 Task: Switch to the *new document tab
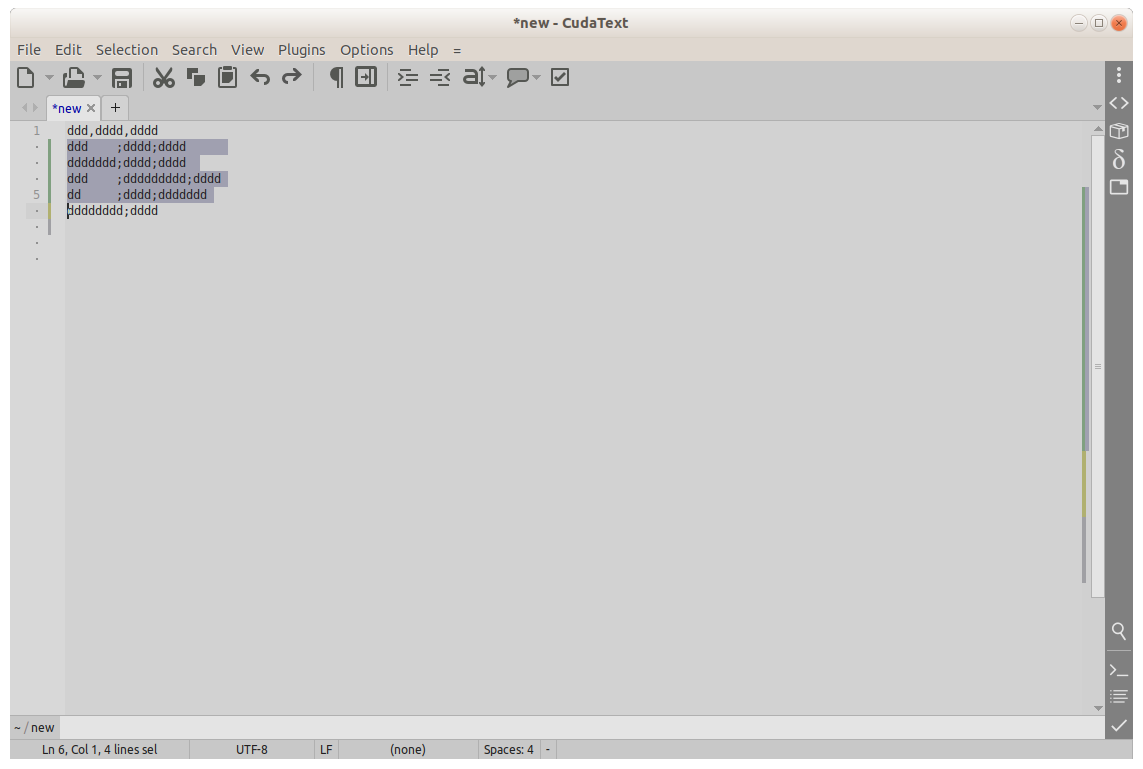tap(67, 108)
